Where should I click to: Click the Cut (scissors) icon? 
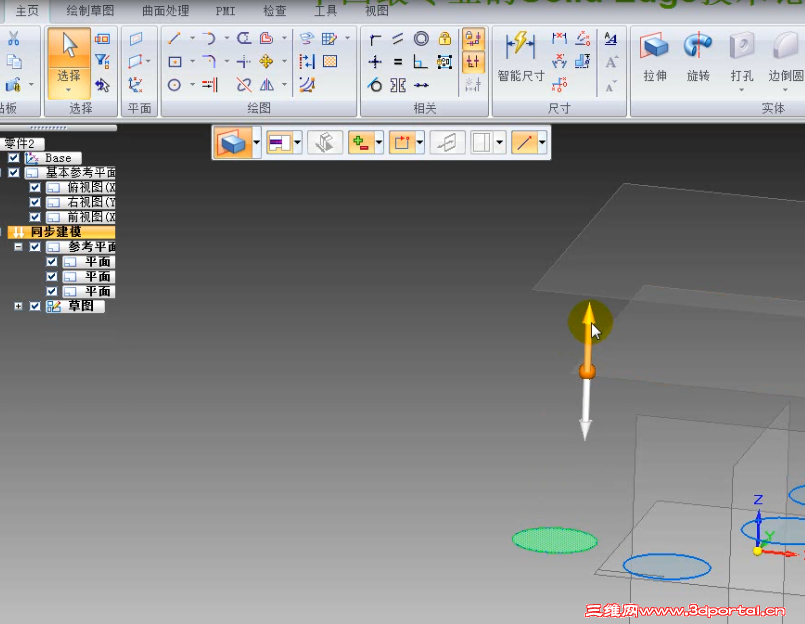coord(13,38)
